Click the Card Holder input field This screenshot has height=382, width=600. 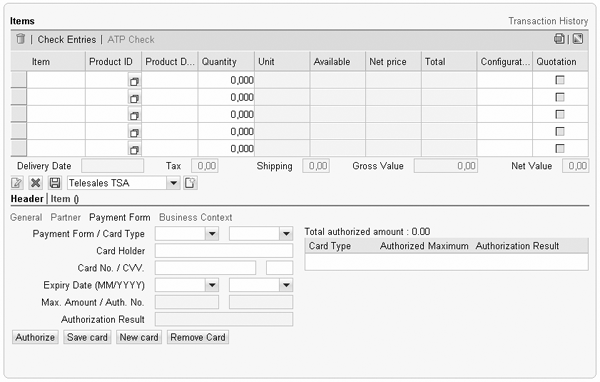click(x=224, y=251)
